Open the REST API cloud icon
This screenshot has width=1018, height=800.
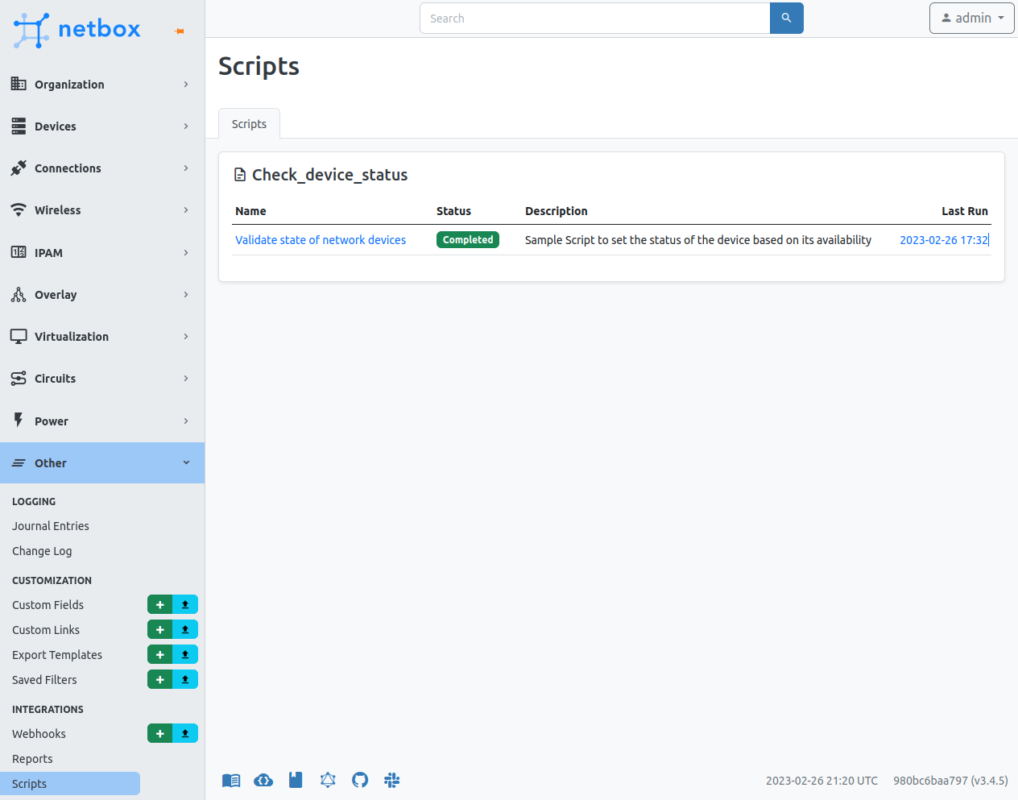coord(263,780)
